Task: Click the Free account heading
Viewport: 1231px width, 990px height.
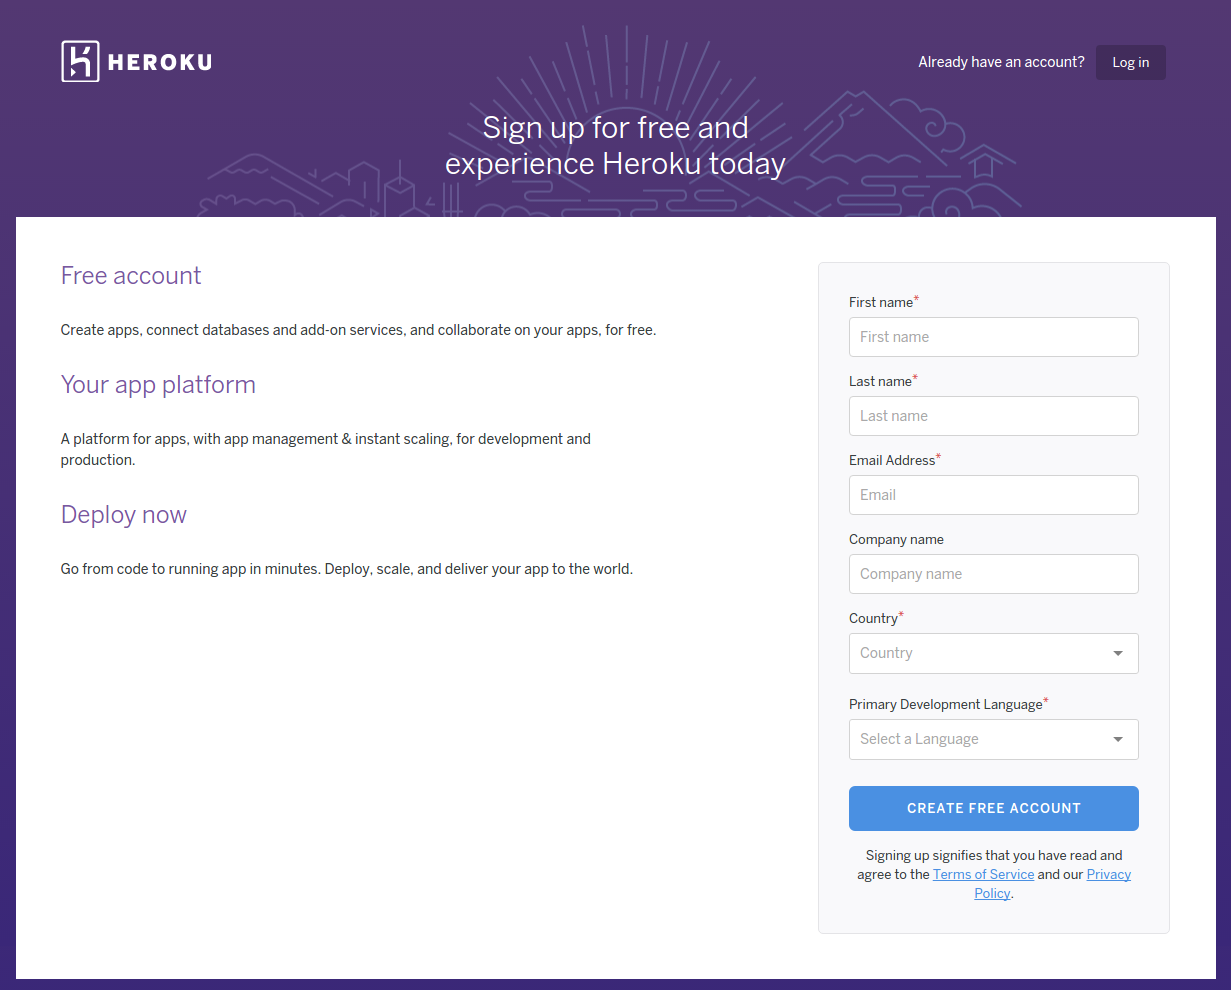Action: [131, 276]
